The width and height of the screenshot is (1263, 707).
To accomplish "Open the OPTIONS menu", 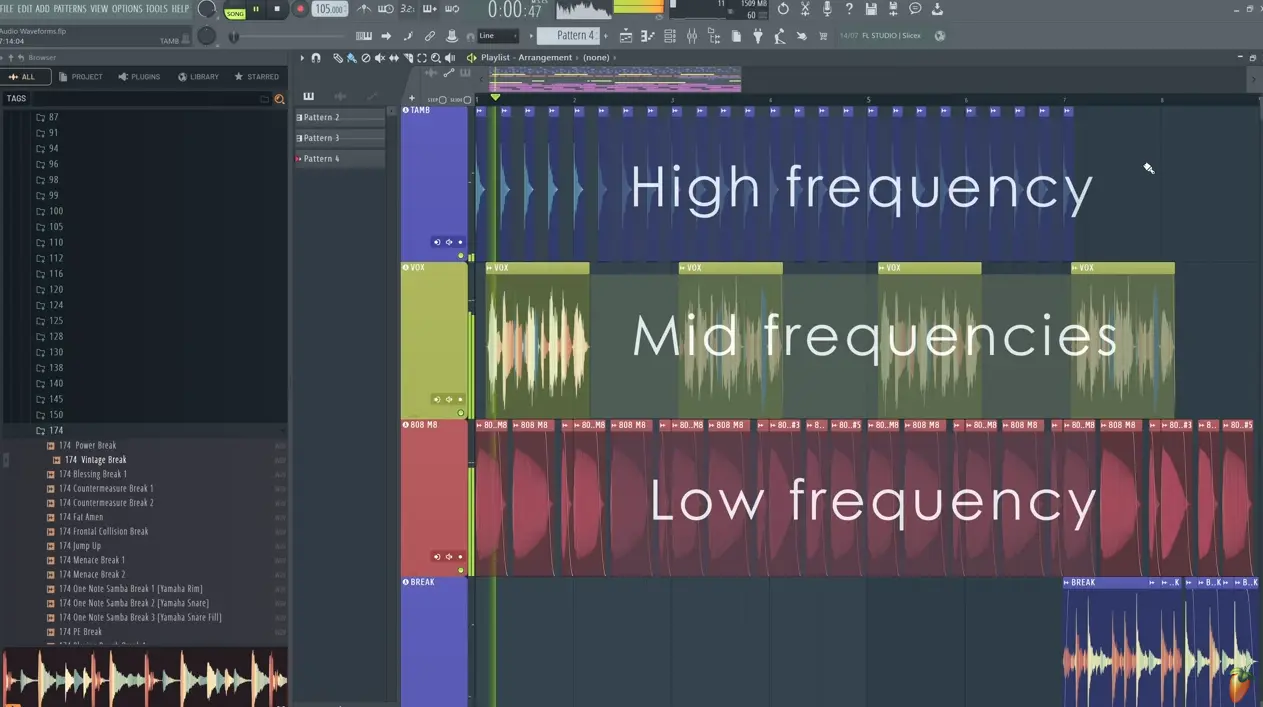I will (127, 8).
